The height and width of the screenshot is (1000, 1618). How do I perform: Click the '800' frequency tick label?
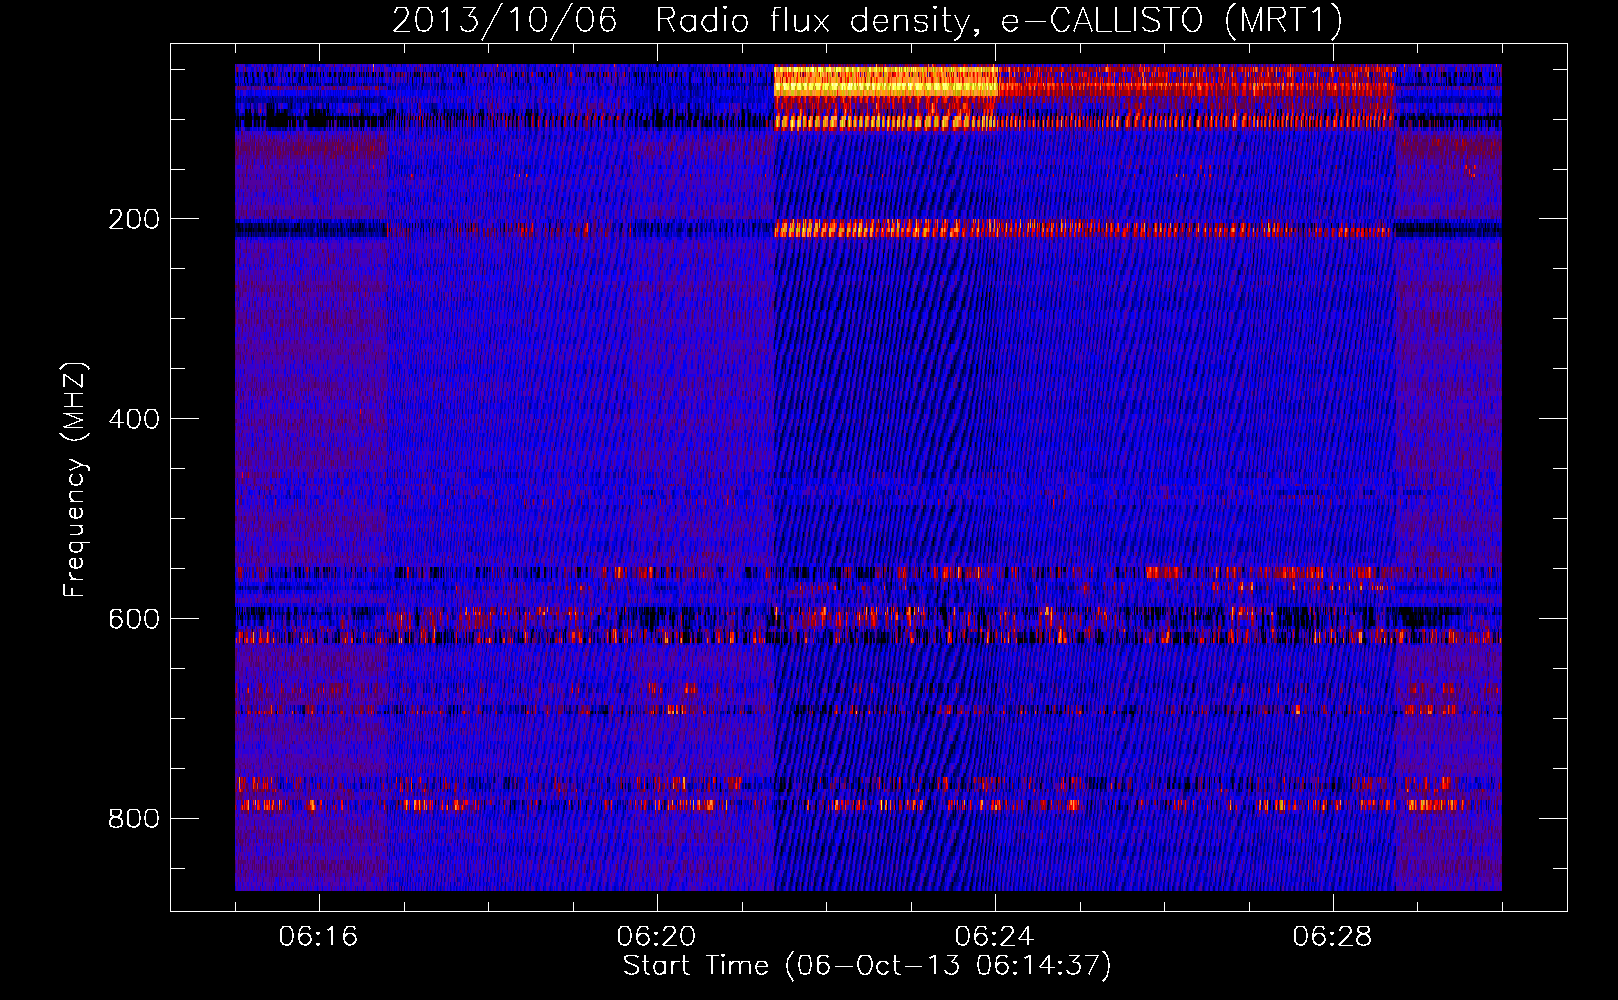coord(134,819)
